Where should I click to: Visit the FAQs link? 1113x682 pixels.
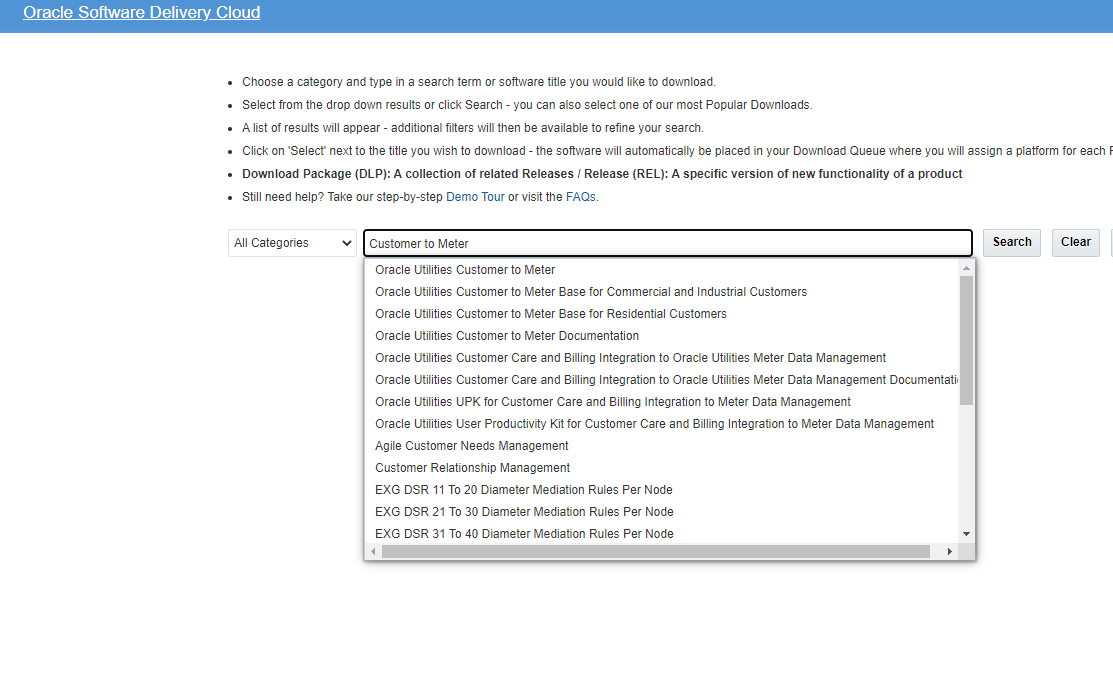(581, 197)
